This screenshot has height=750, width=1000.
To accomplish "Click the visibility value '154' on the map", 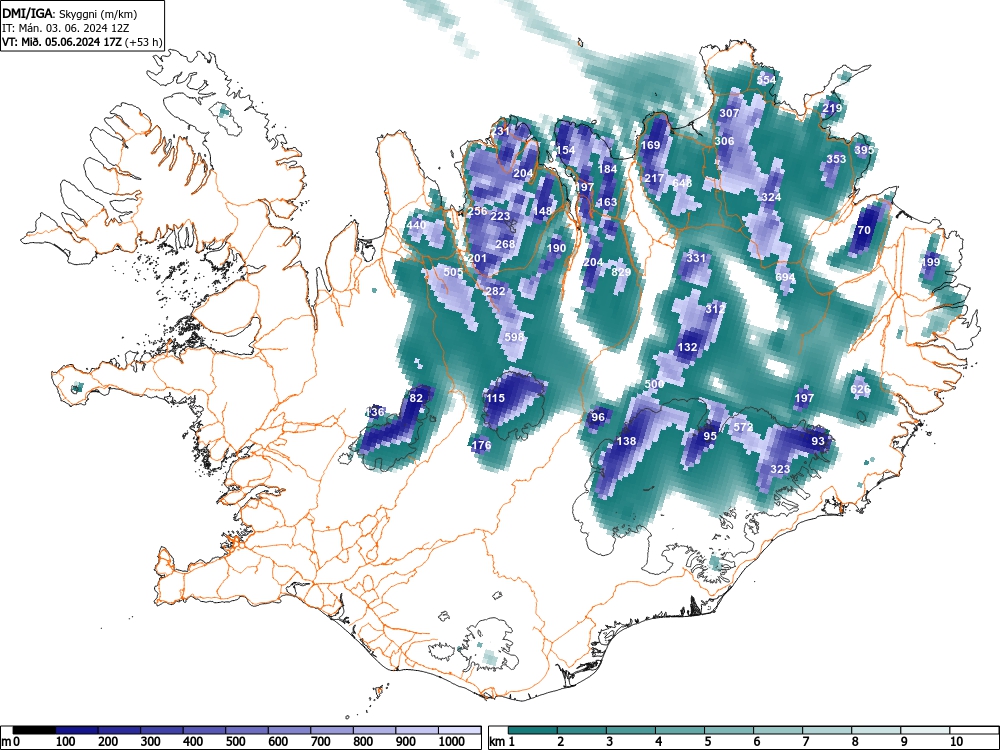I will pyautogui.click(x=566, y=150).
